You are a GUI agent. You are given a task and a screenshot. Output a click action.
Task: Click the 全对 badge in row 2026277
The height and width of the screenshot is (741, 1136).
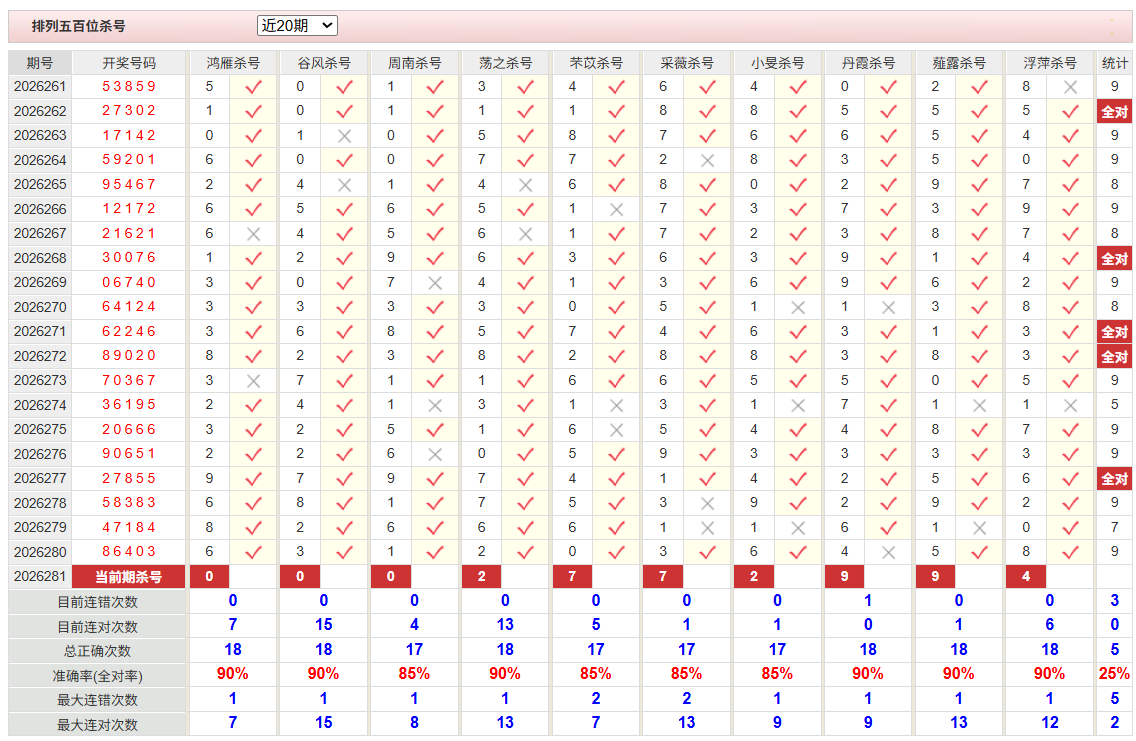pyautogui.click(x=1114, y=479)
